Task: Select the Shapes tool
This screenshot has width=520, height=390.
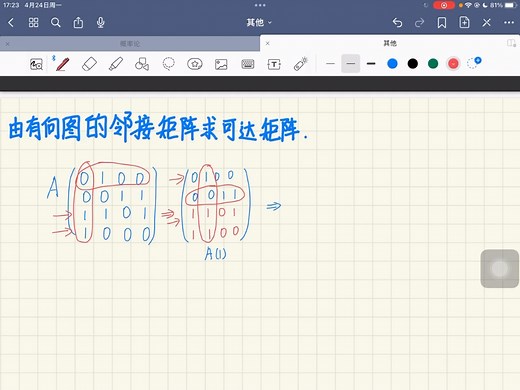Action: [142, 64]
